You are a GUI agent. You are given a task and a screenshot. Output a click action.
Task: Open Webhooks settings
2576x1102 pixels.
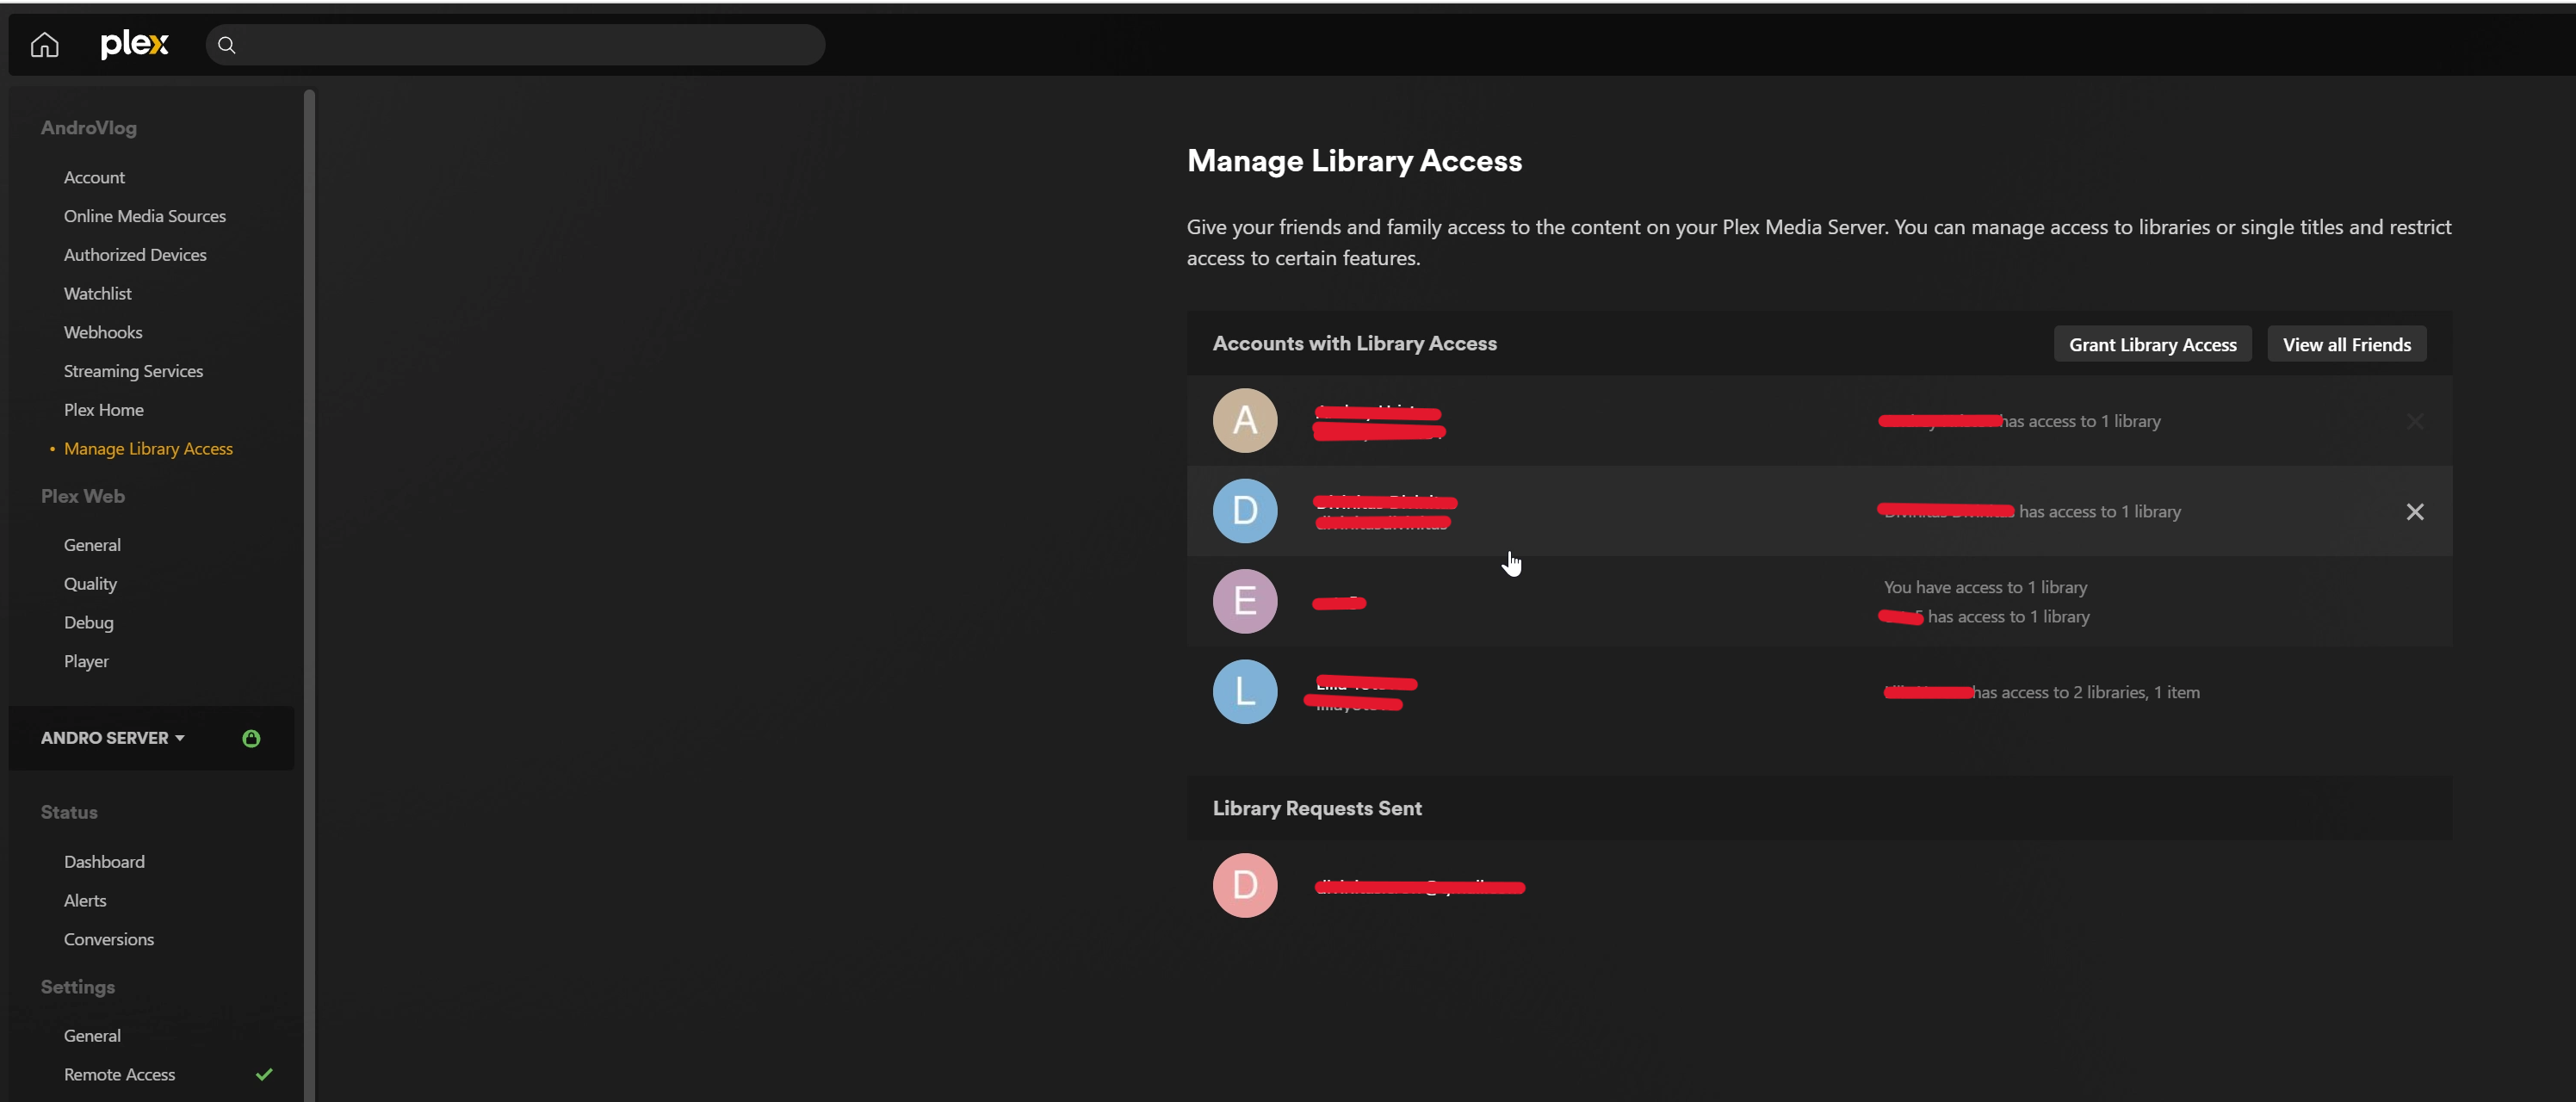tap(103, 332)
